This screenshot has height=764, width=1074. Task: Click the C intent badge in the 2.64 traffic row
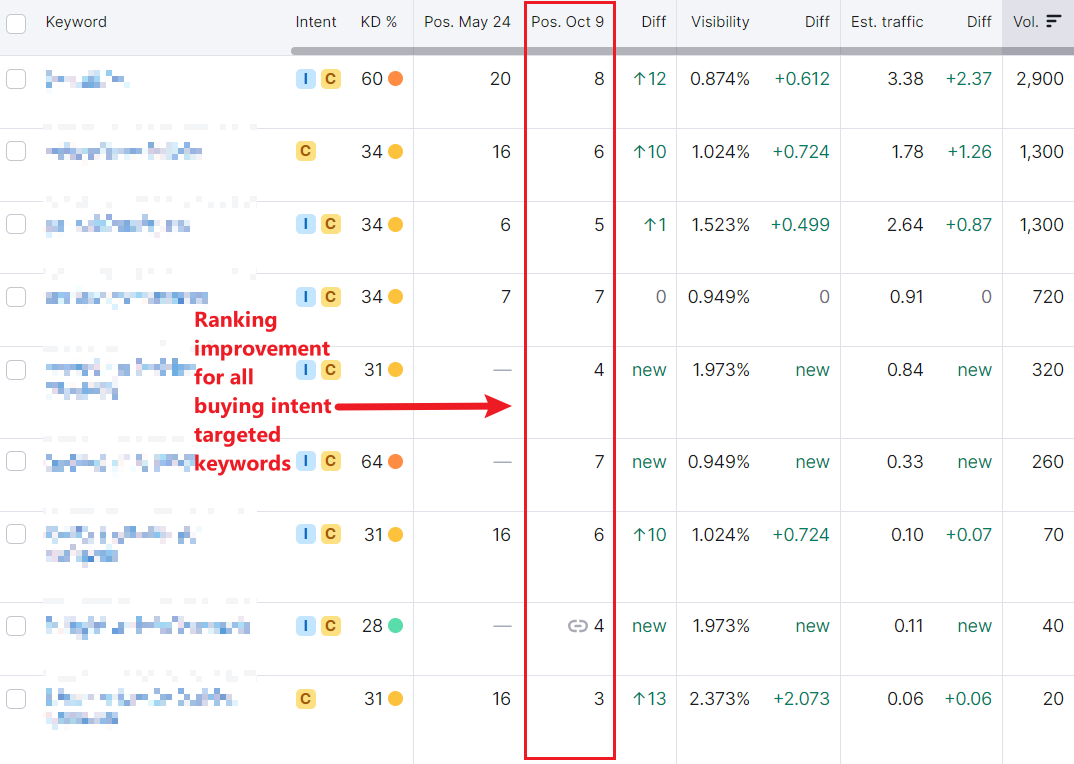(x=331, y=224)
